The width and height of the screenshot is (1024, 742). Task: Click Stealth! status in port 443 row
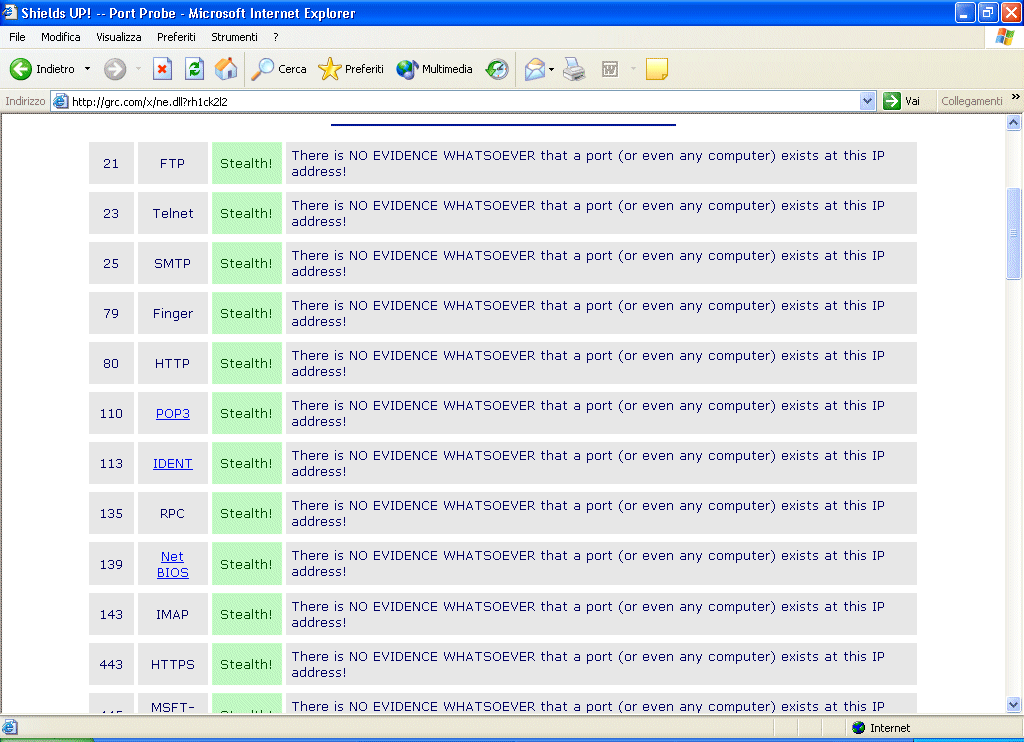[x=246, y=664]
